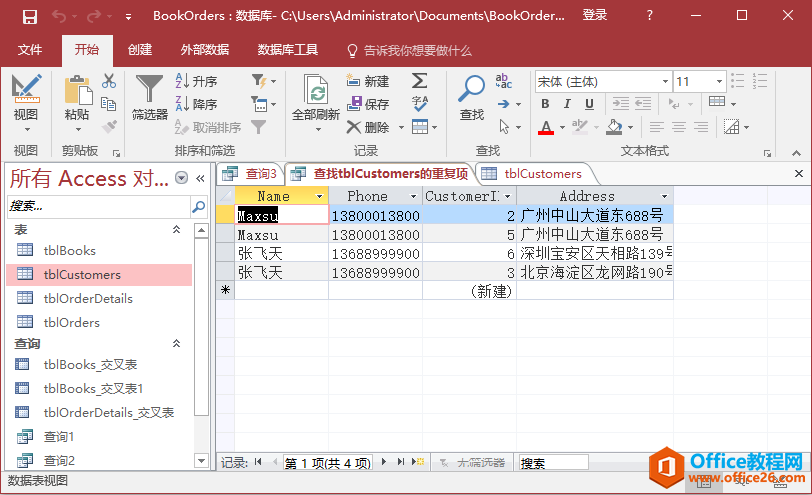Delete record using 删除 button
812x495 pixels.
[368, 127]
